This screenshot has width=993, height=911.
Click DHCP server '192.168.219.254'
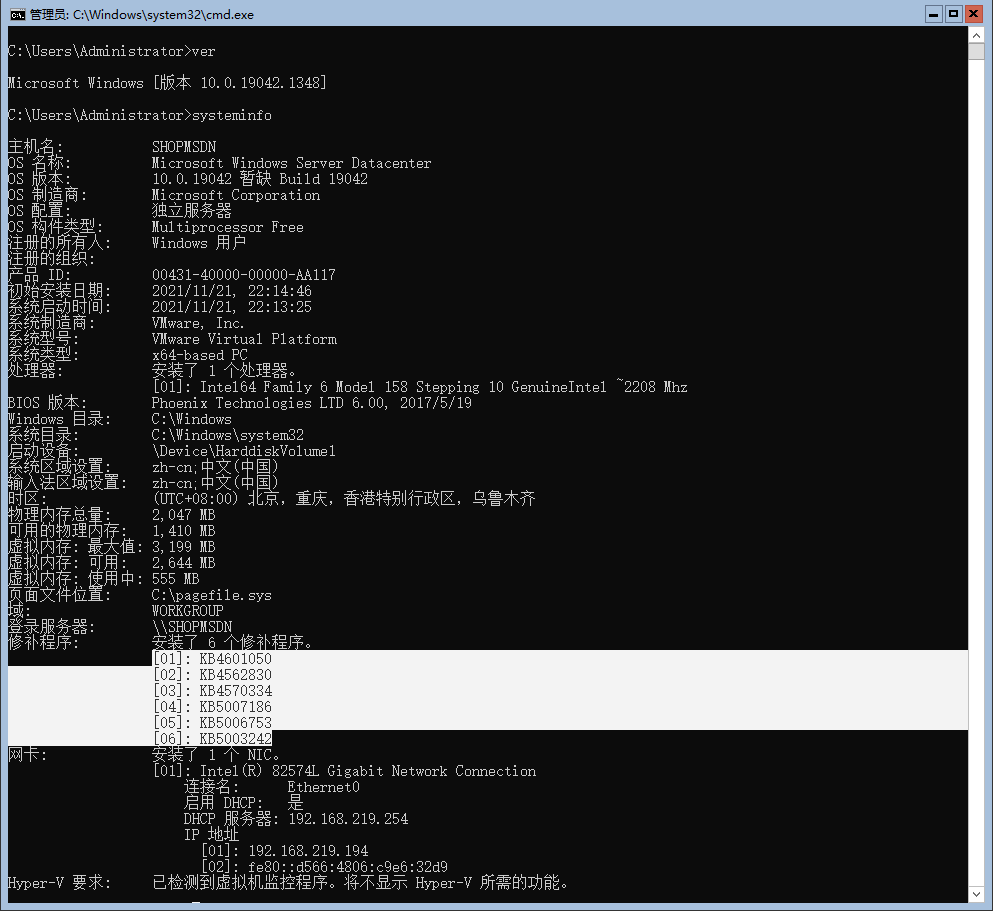coord(348,819)
